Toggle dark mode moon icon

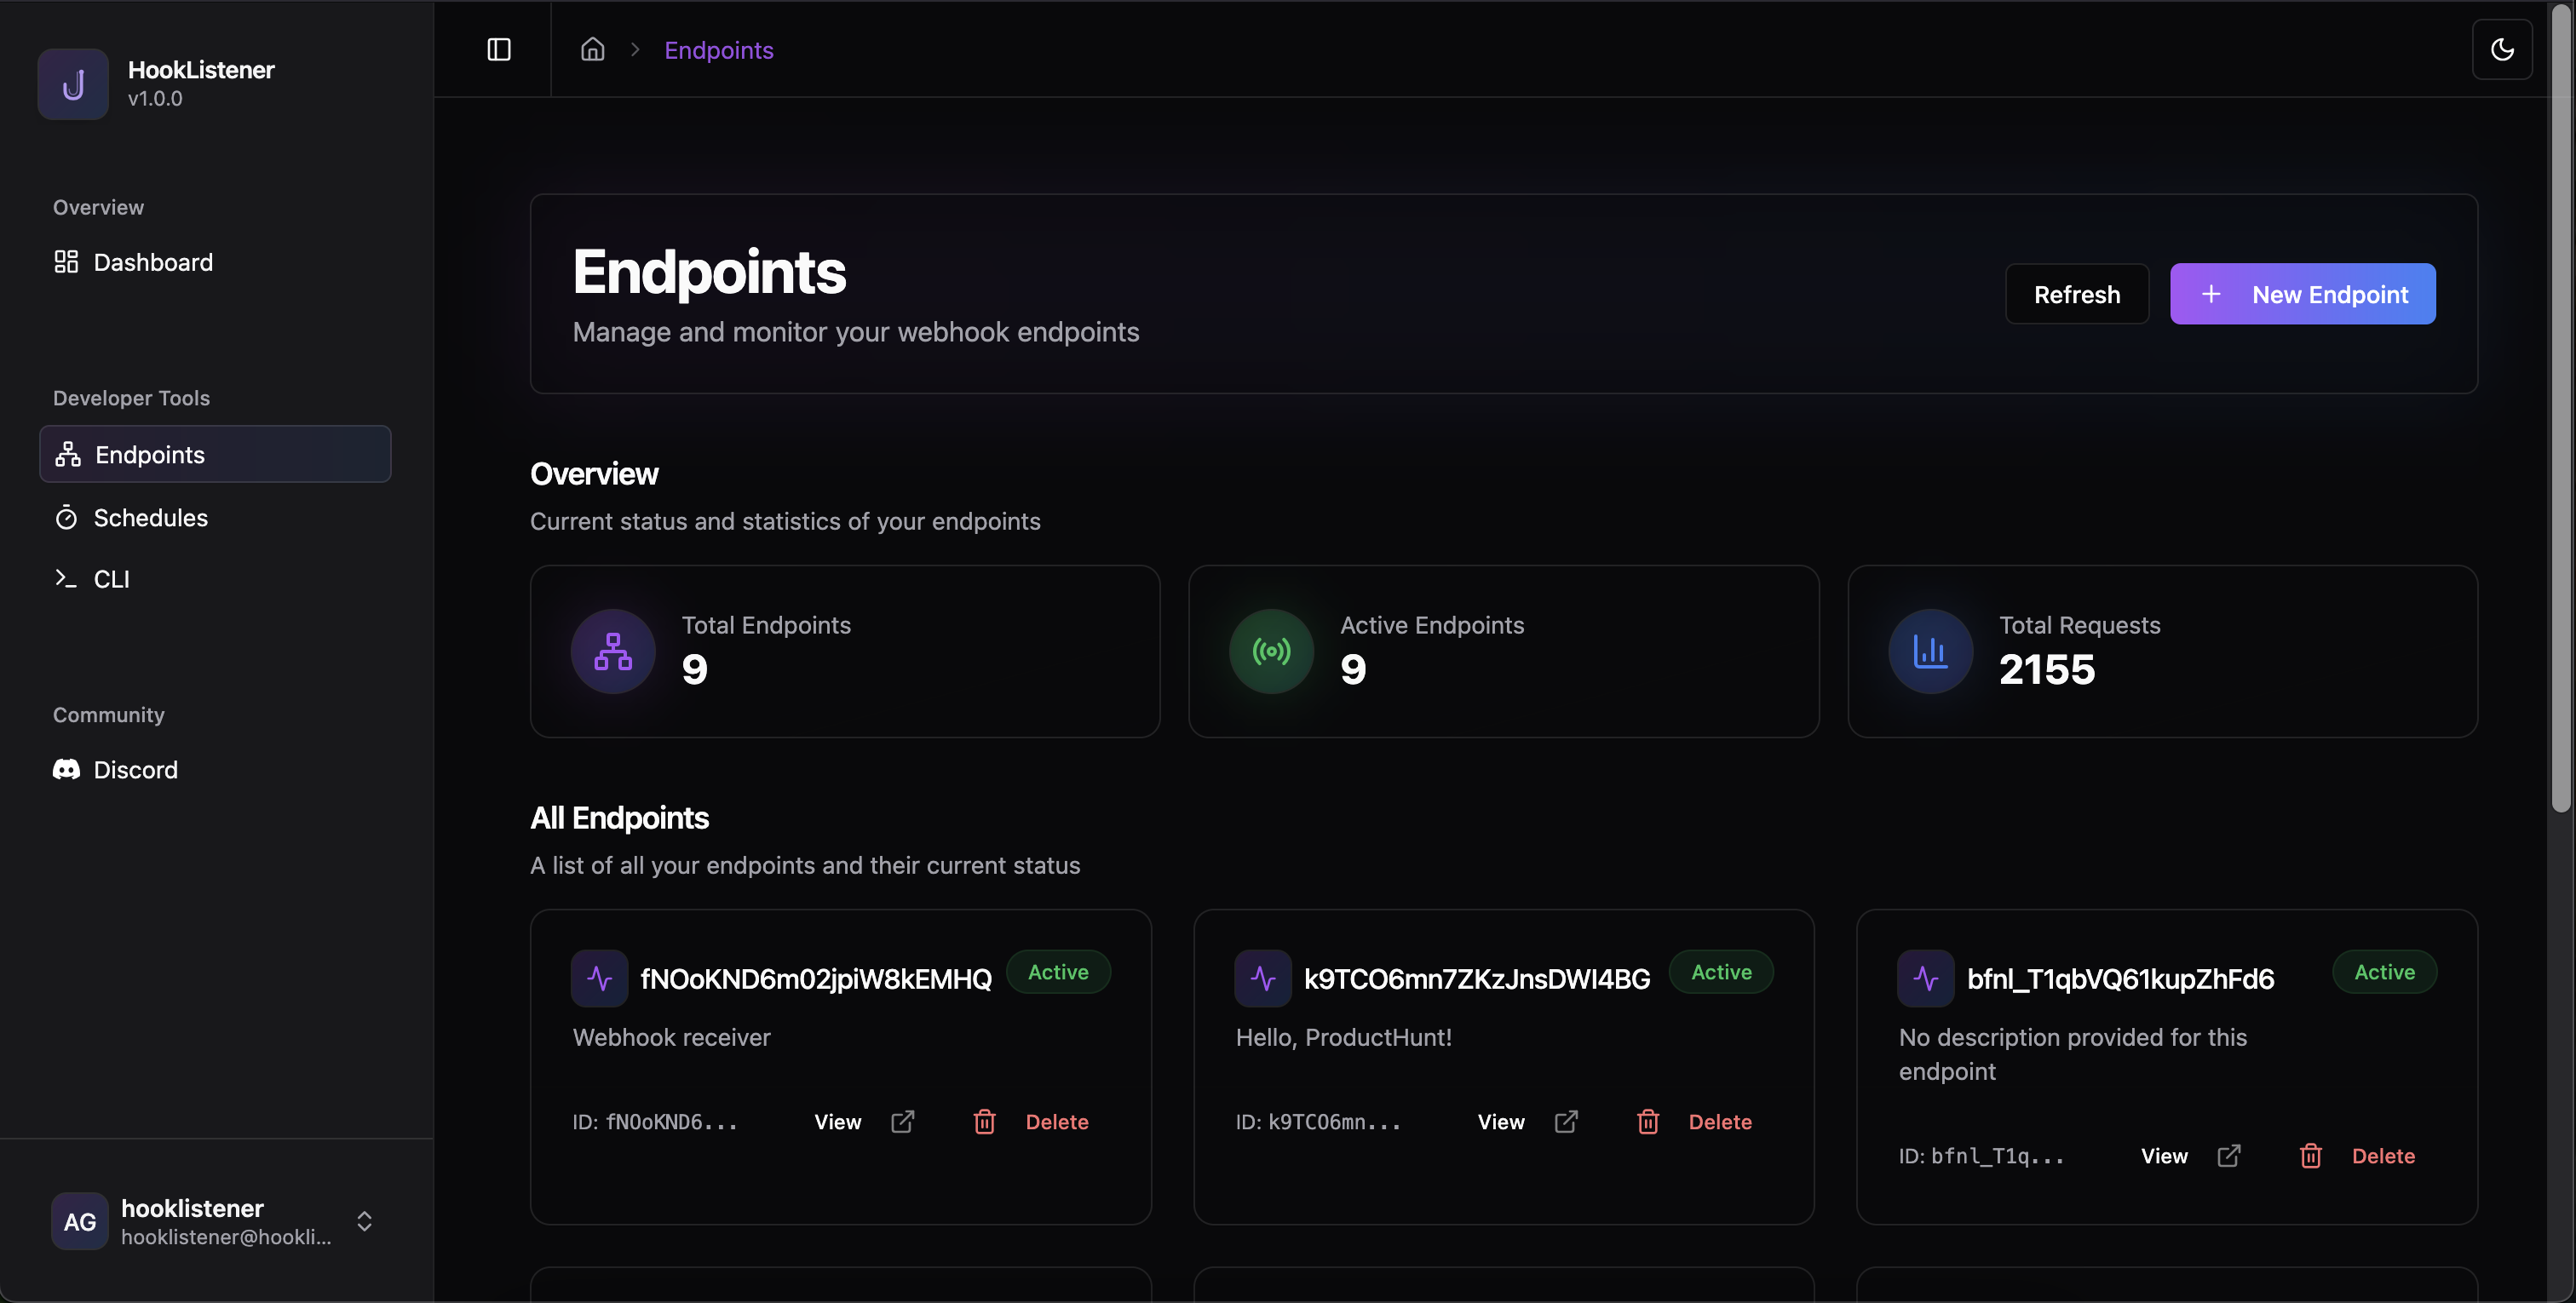point(2501,50)
